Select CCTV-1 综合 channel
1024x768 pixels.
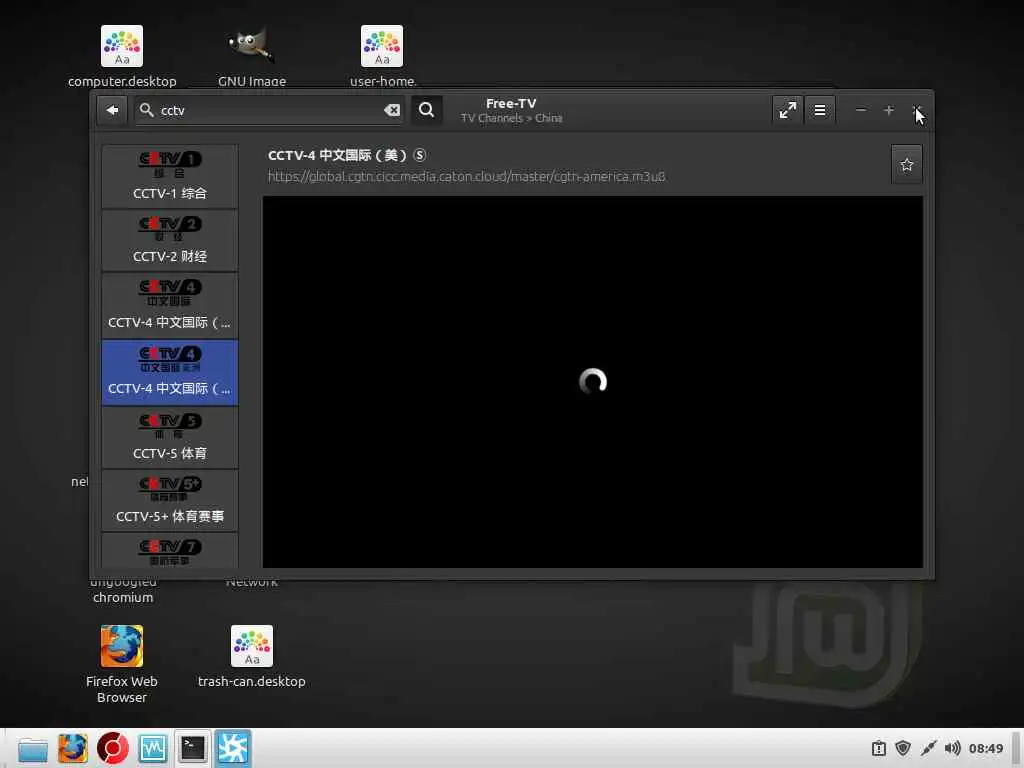(x=170, y=176)
